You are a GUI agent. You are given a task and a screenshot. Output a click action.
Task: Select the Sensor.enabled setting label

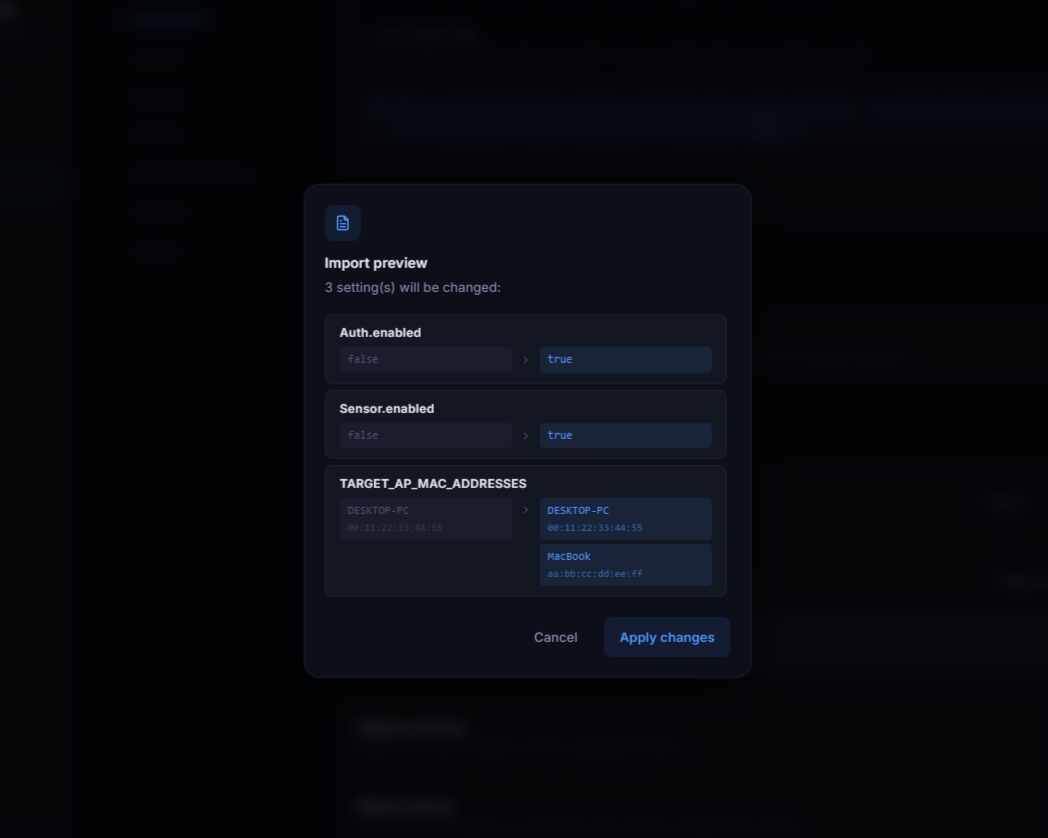(387, 408)
